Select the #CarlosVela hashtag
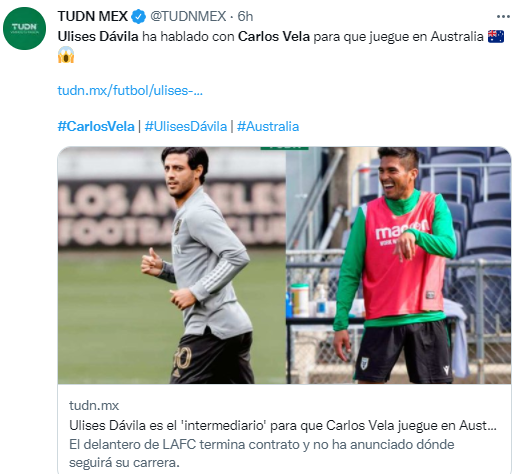The height and width of the screenshot is (474, 517). pos(96,127)
